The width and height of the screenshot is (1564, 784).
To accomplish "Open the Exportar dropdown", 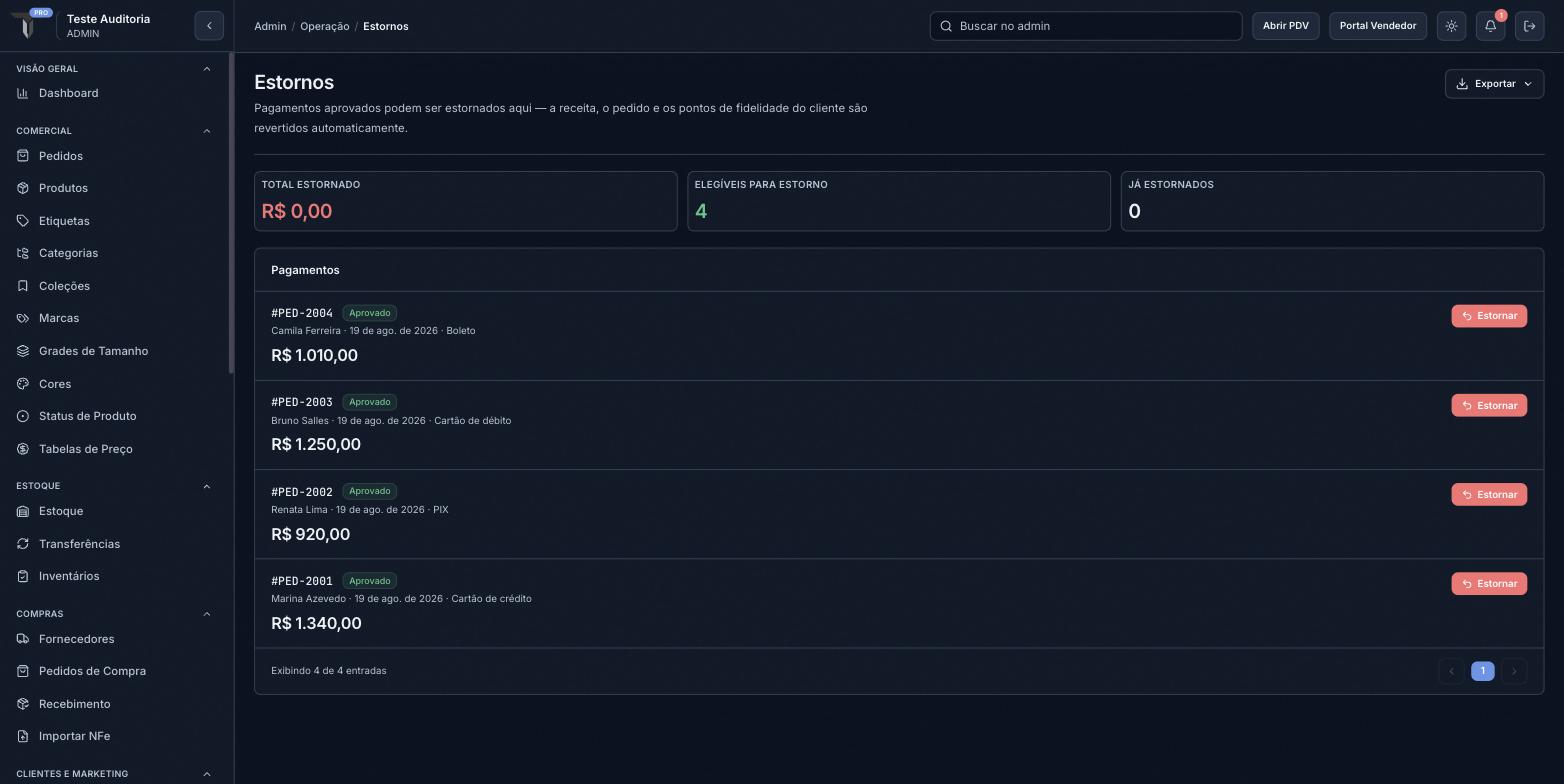I will (1494, 84).
